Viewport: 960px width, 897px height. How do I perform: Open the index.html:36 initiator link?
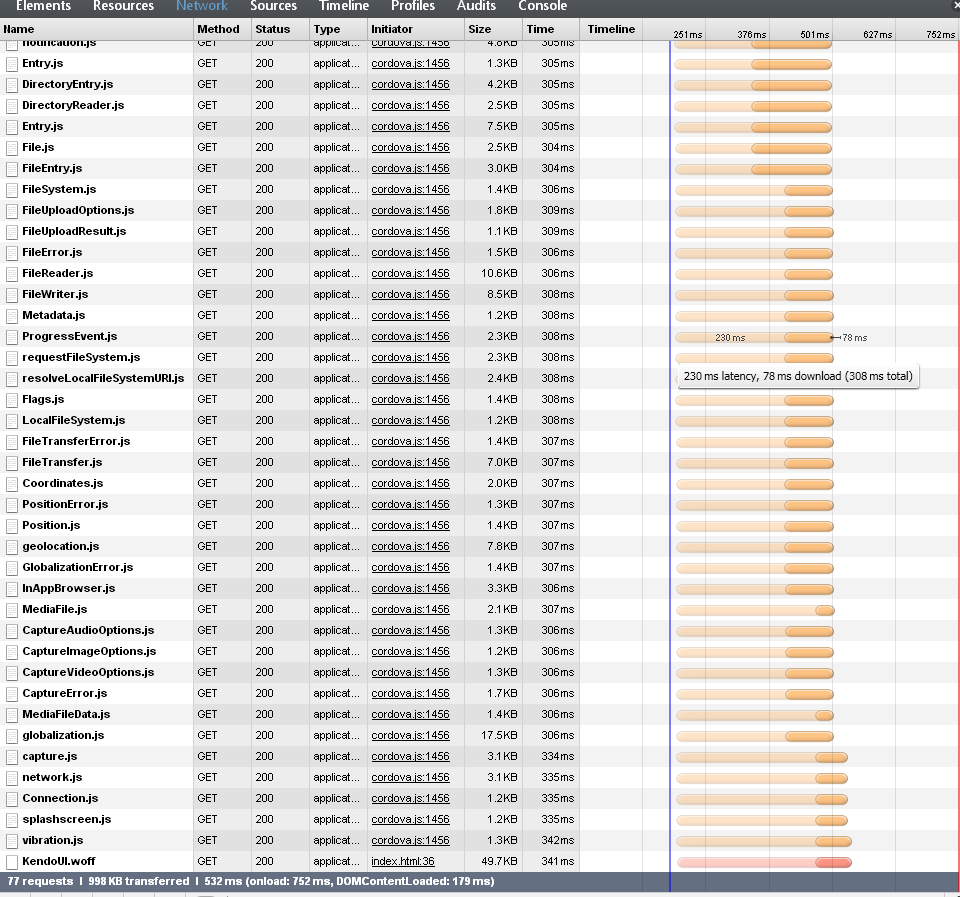403,861
